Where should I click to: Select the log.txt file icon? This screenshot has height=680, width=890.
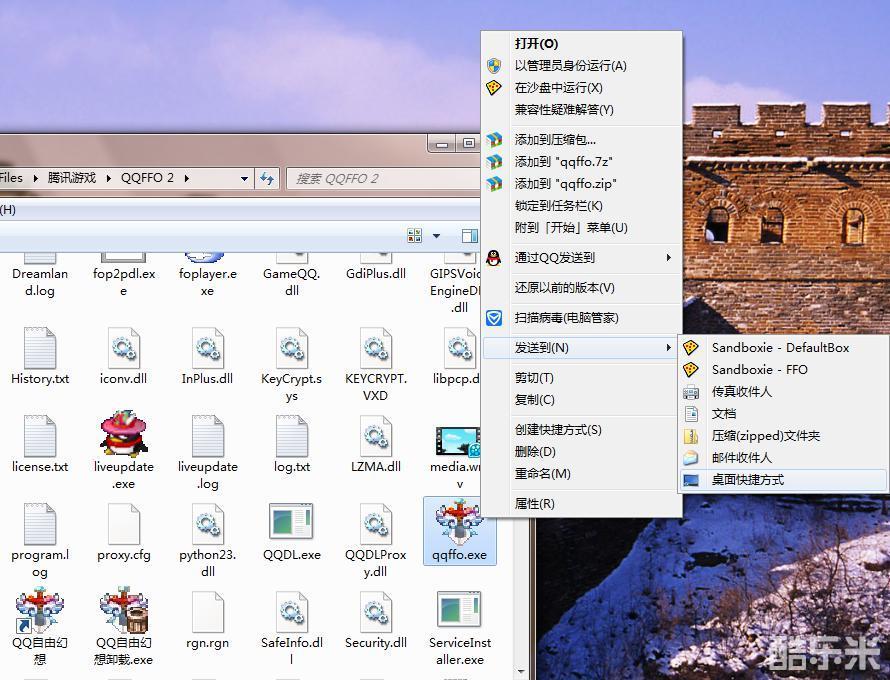[292, 436]
